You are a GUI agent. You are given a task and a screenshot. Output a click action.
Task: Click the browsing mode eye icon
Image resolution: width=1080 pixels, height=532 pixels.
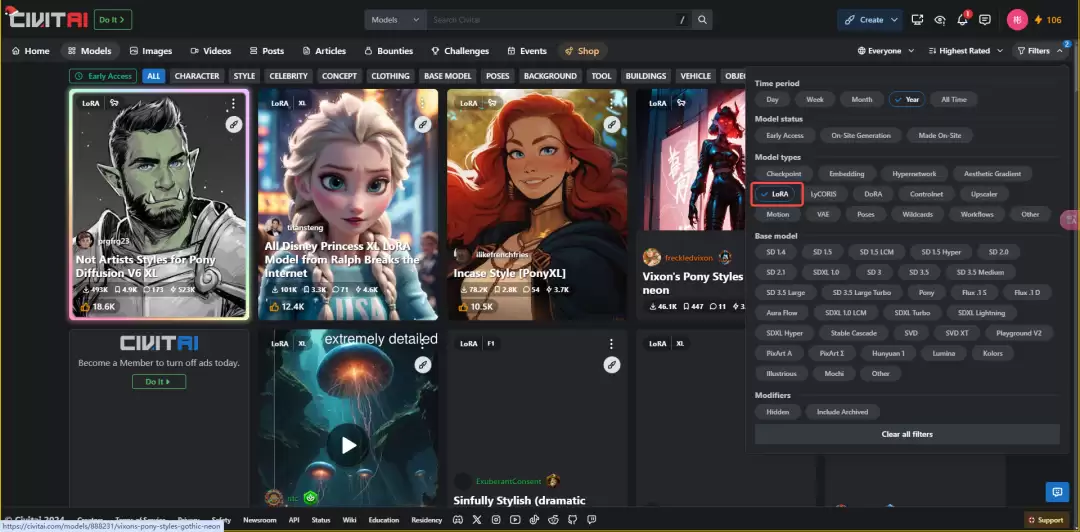(x=940, y=20)
